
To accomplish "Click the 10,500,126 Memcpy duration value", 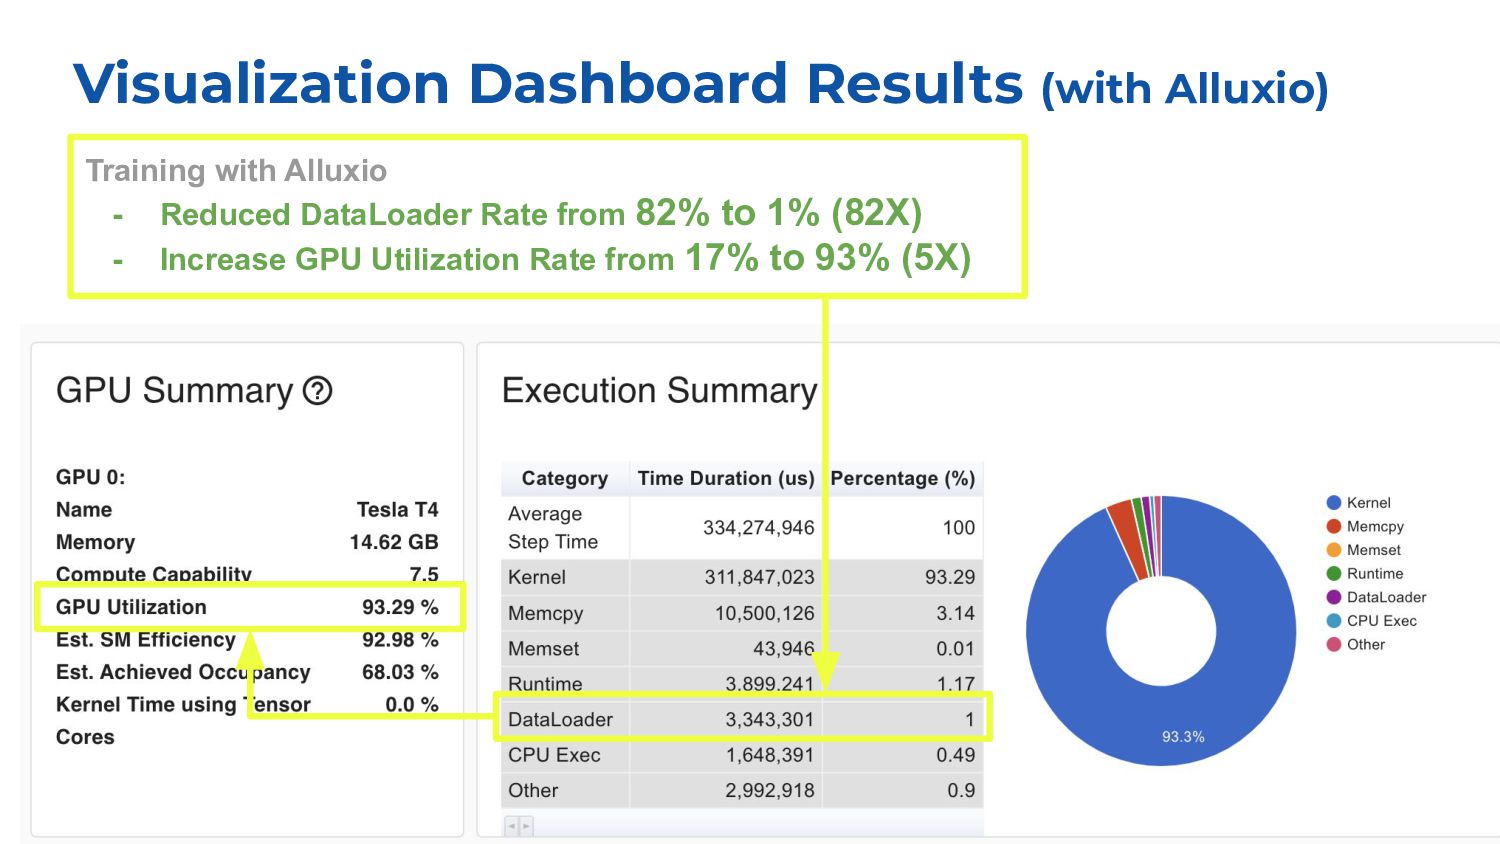I will point(764,613).
